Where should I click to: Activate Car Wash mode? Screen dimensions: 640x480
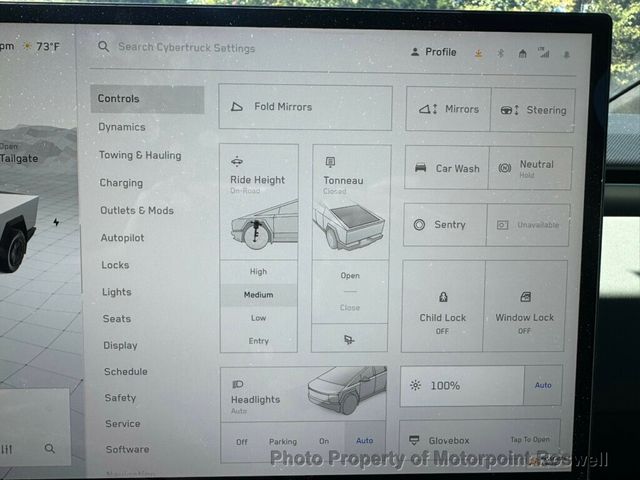(x=446, y=168)
